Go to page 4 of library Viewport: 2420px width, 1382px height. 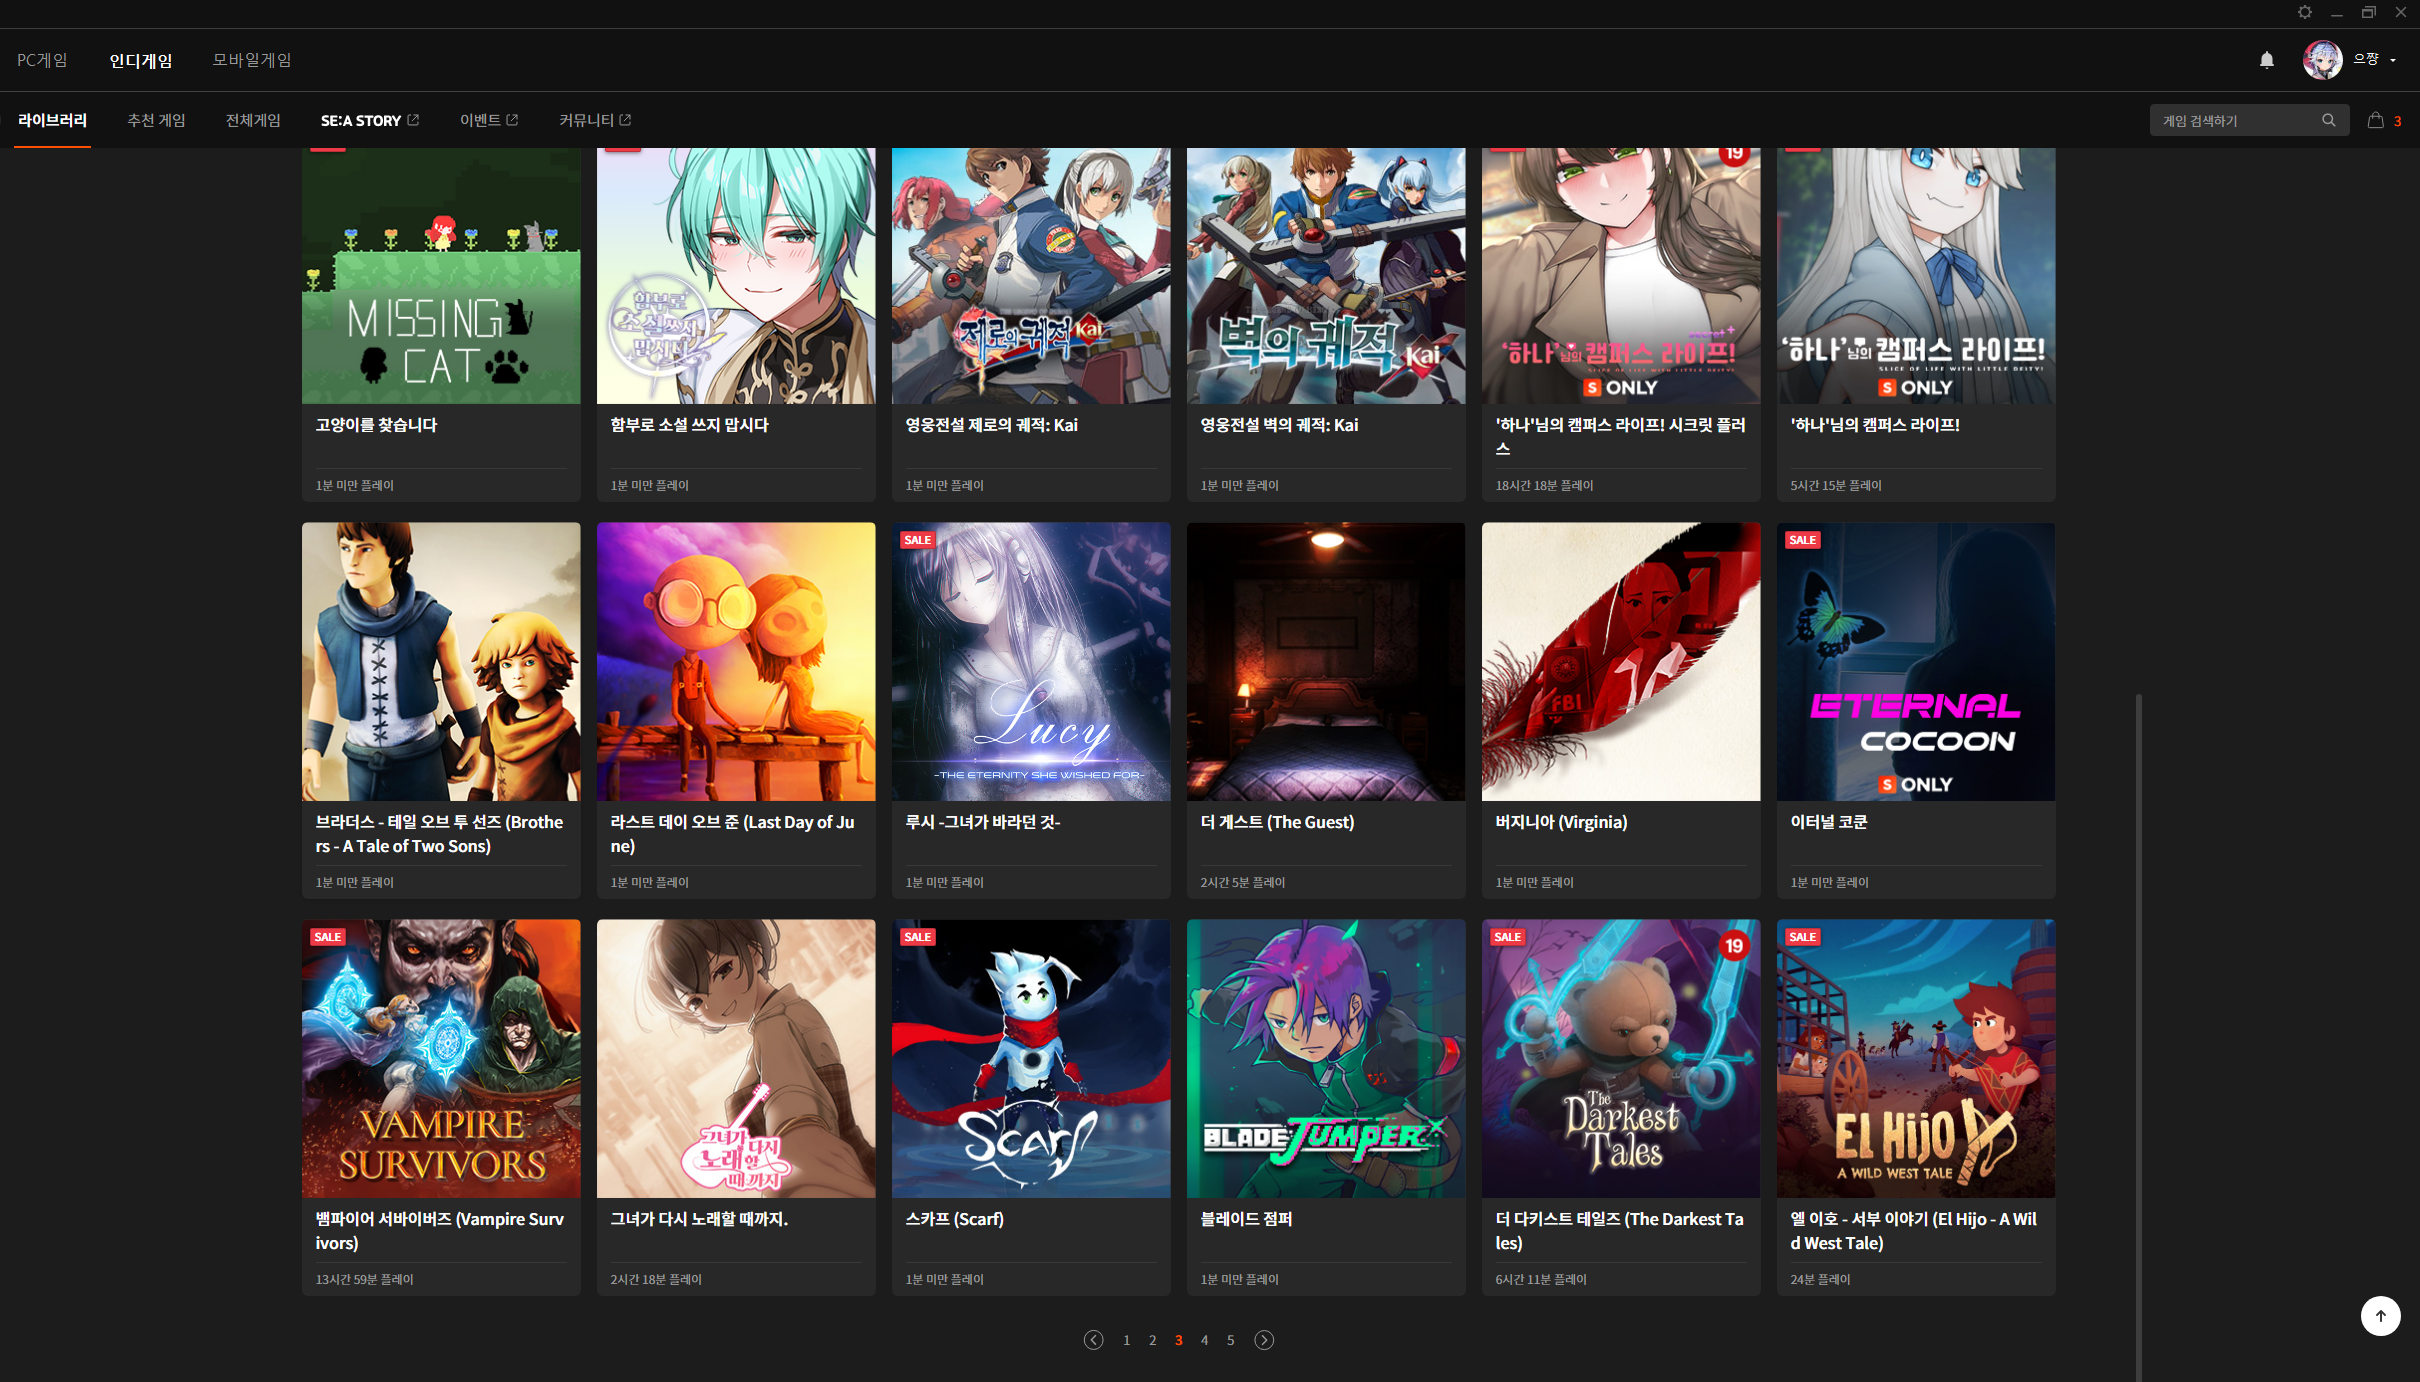click(1204, 1340)
